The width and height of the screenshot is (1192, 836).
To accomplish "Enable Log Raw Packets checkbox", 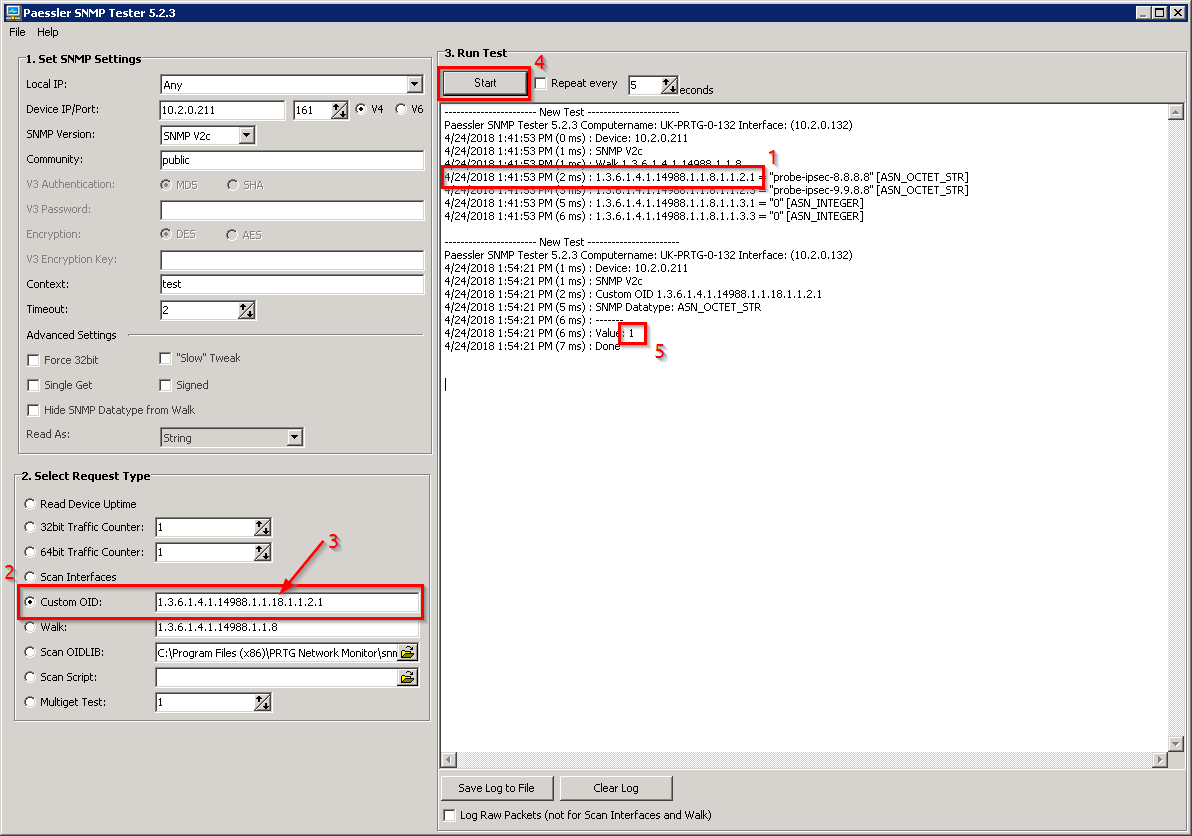I will [x=449, y=815].
